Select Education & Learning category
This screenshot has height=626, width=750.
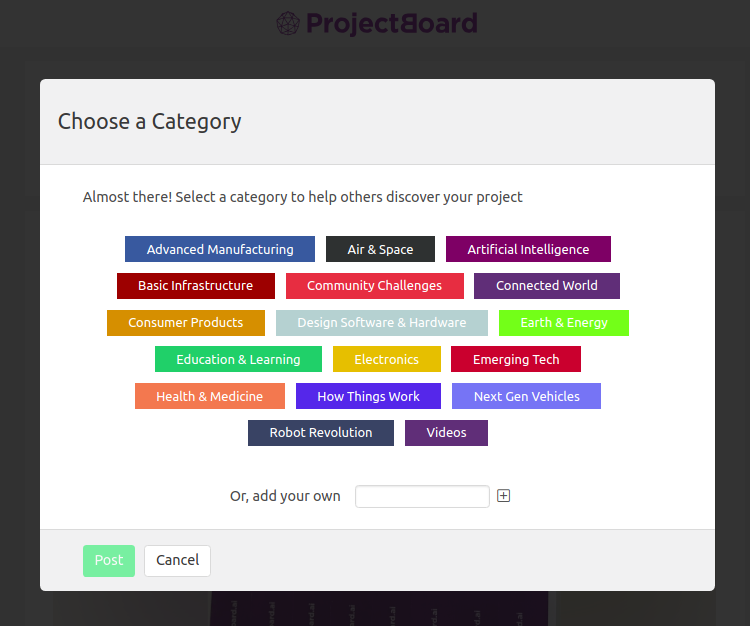(238, 359)
